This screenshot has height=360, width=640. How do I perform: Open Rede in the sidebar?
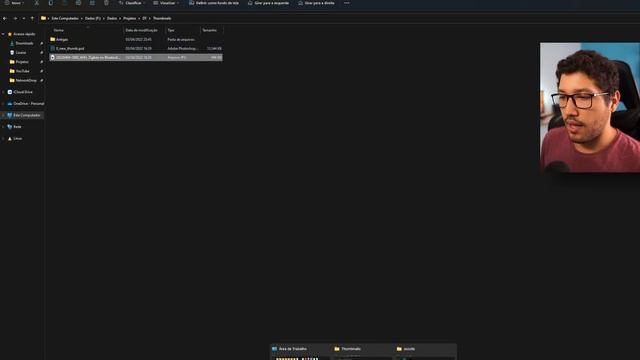coord(17,127)
